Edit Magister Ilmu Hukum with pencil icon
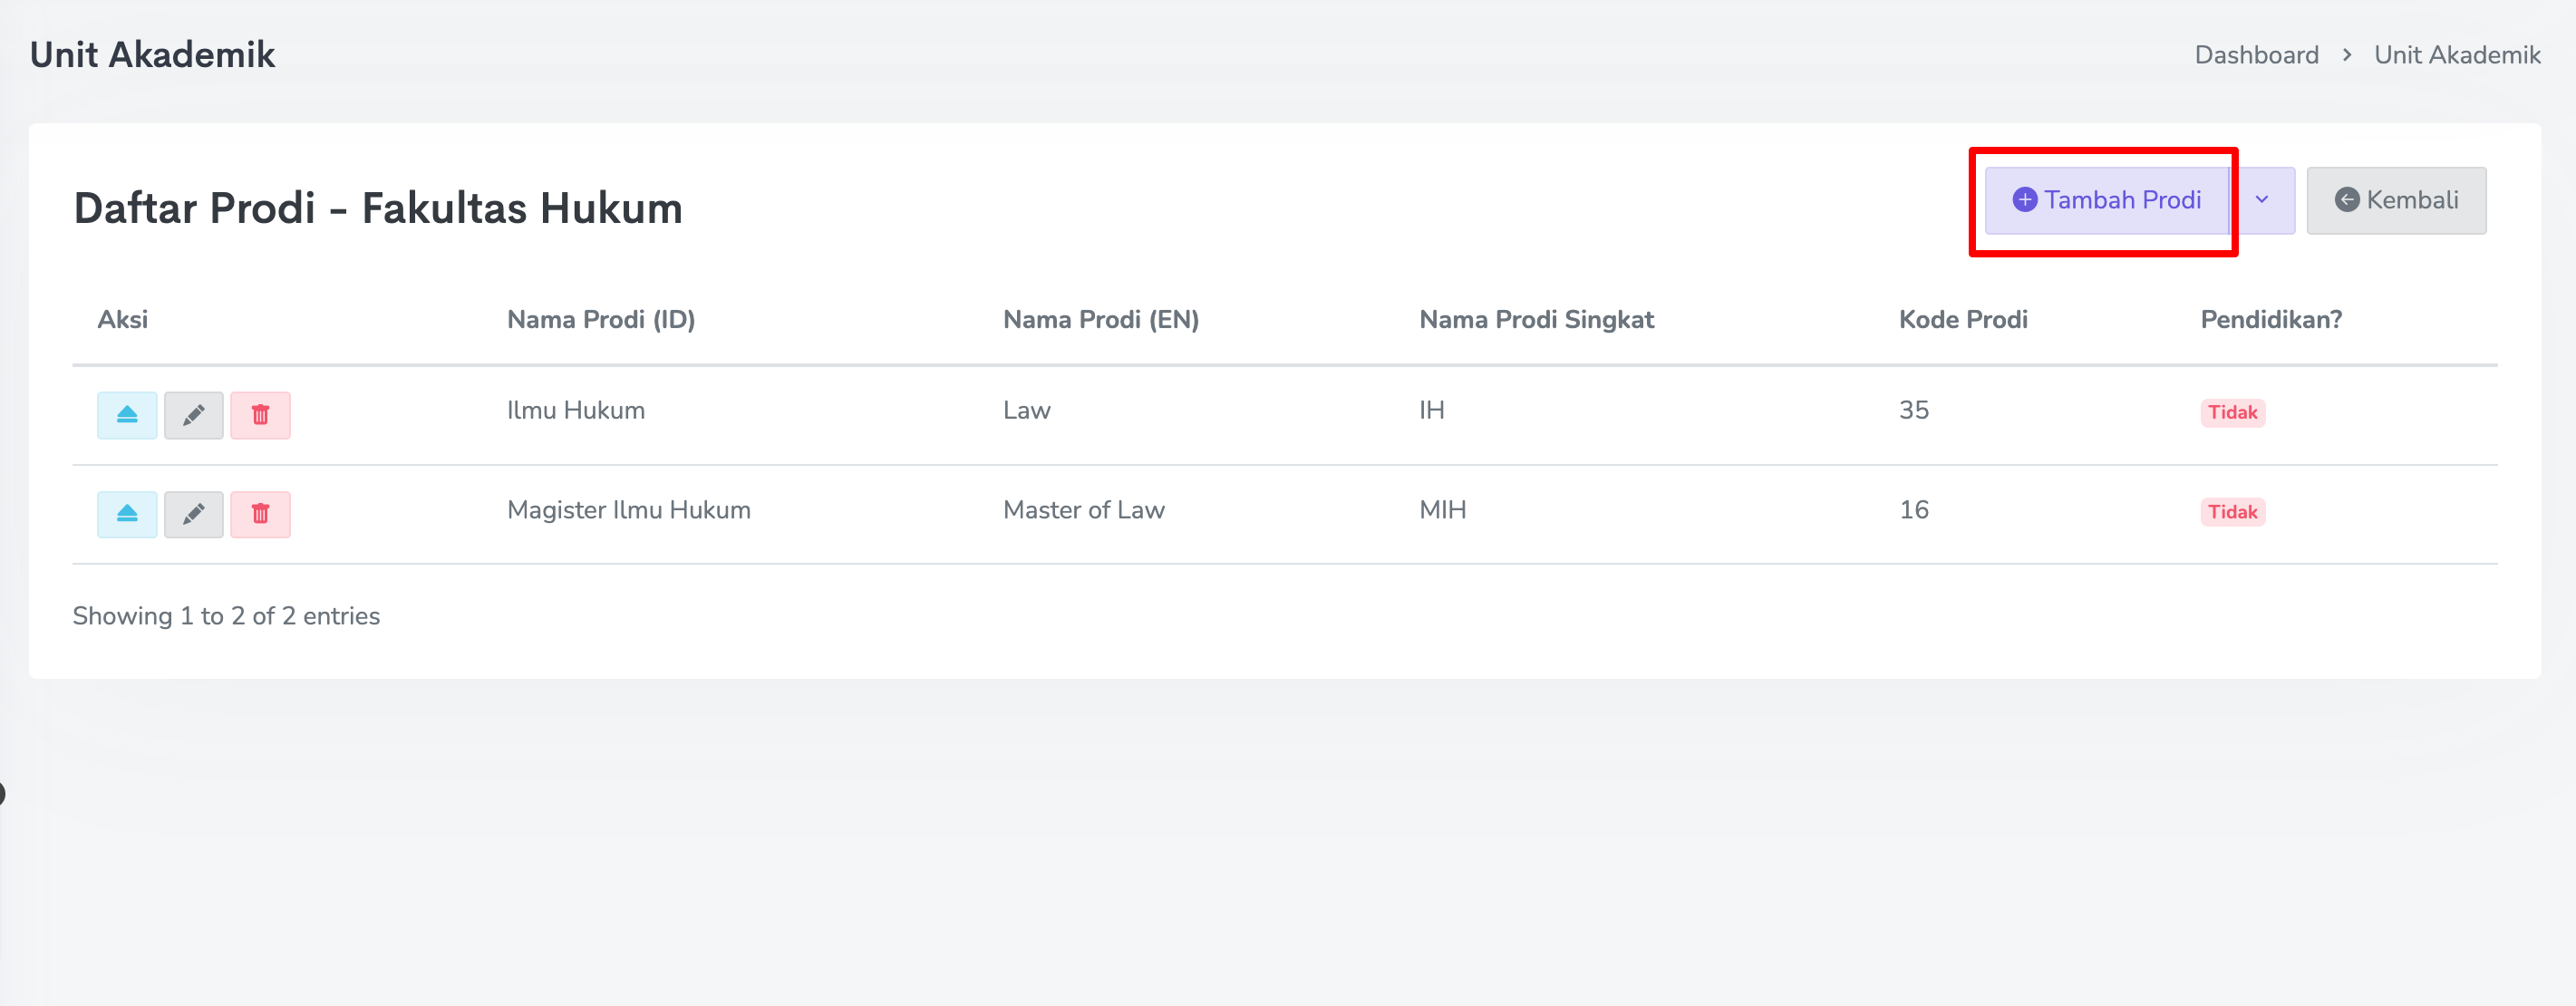This screenshot has height=1006, width=2576. pyautogui.click(x=193, y=514)
